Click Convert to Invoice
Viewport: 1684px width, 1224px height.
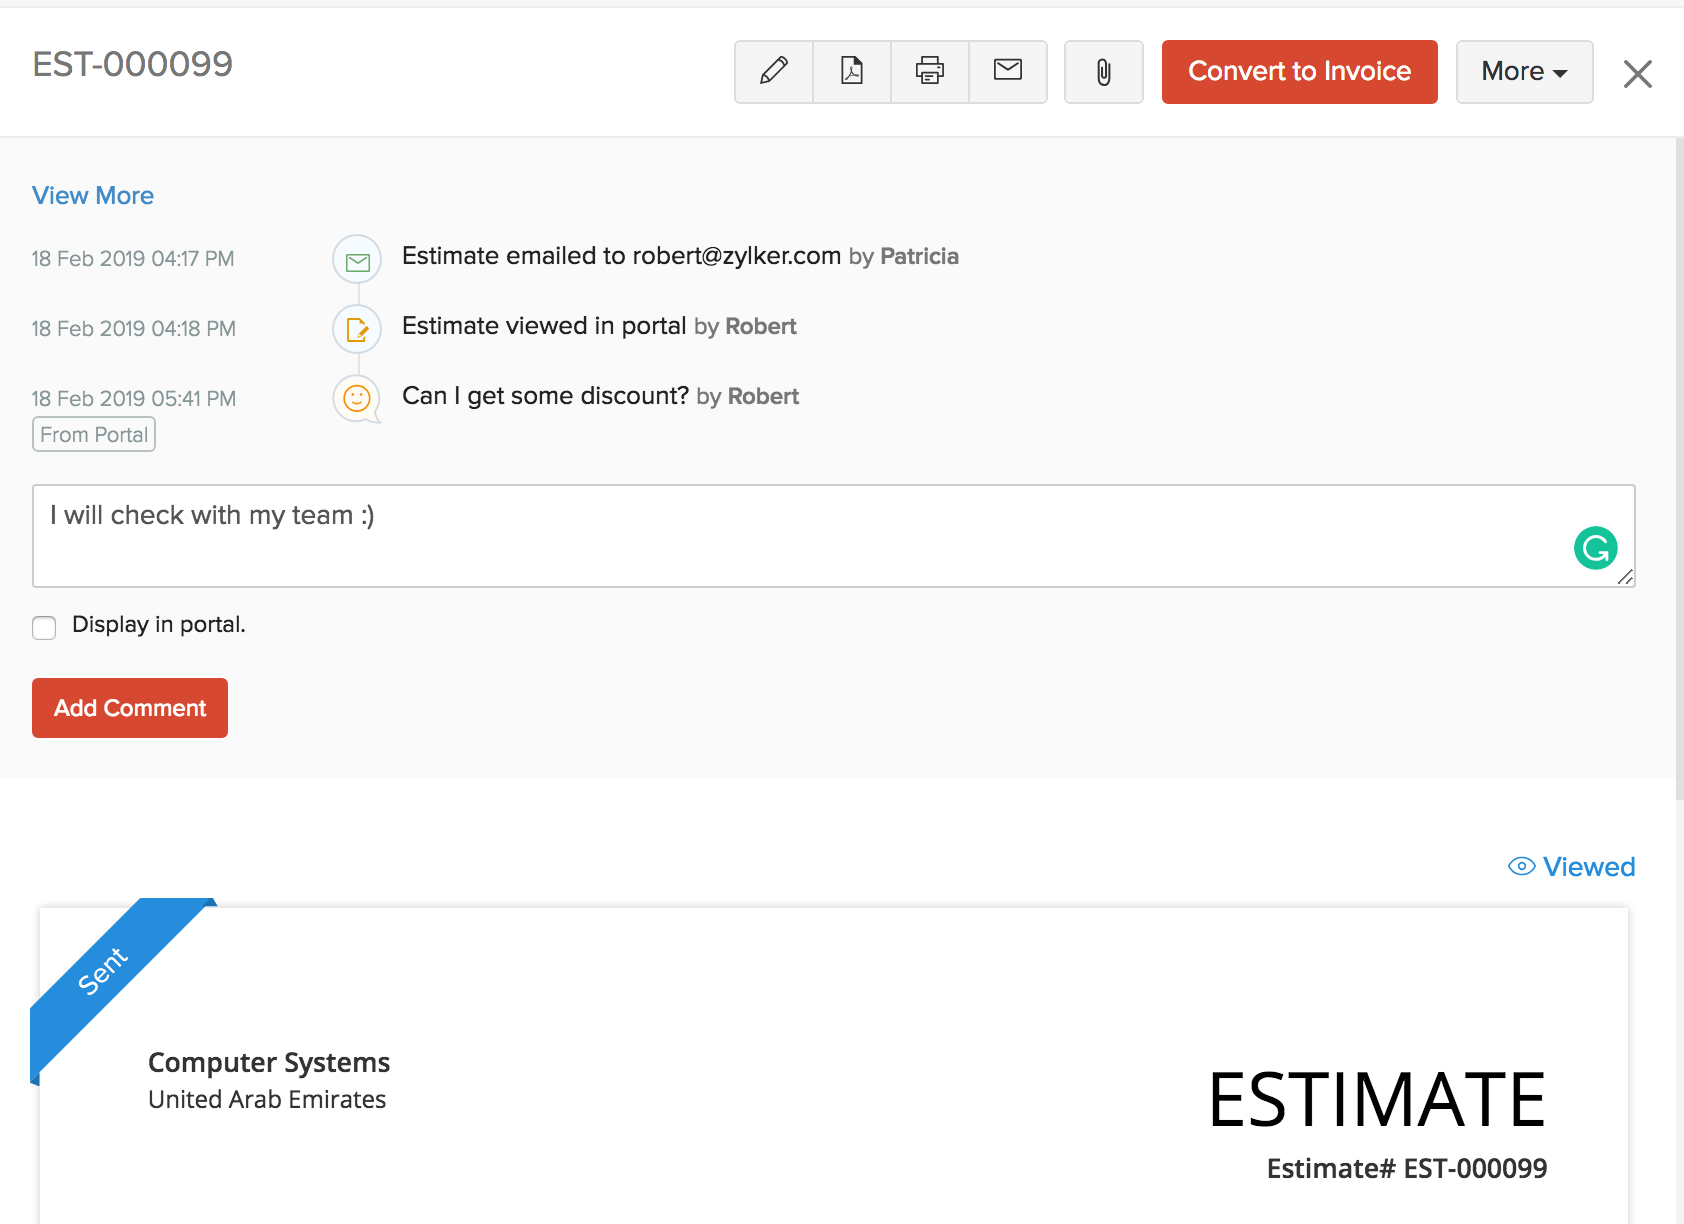[x=1299, y=71]
